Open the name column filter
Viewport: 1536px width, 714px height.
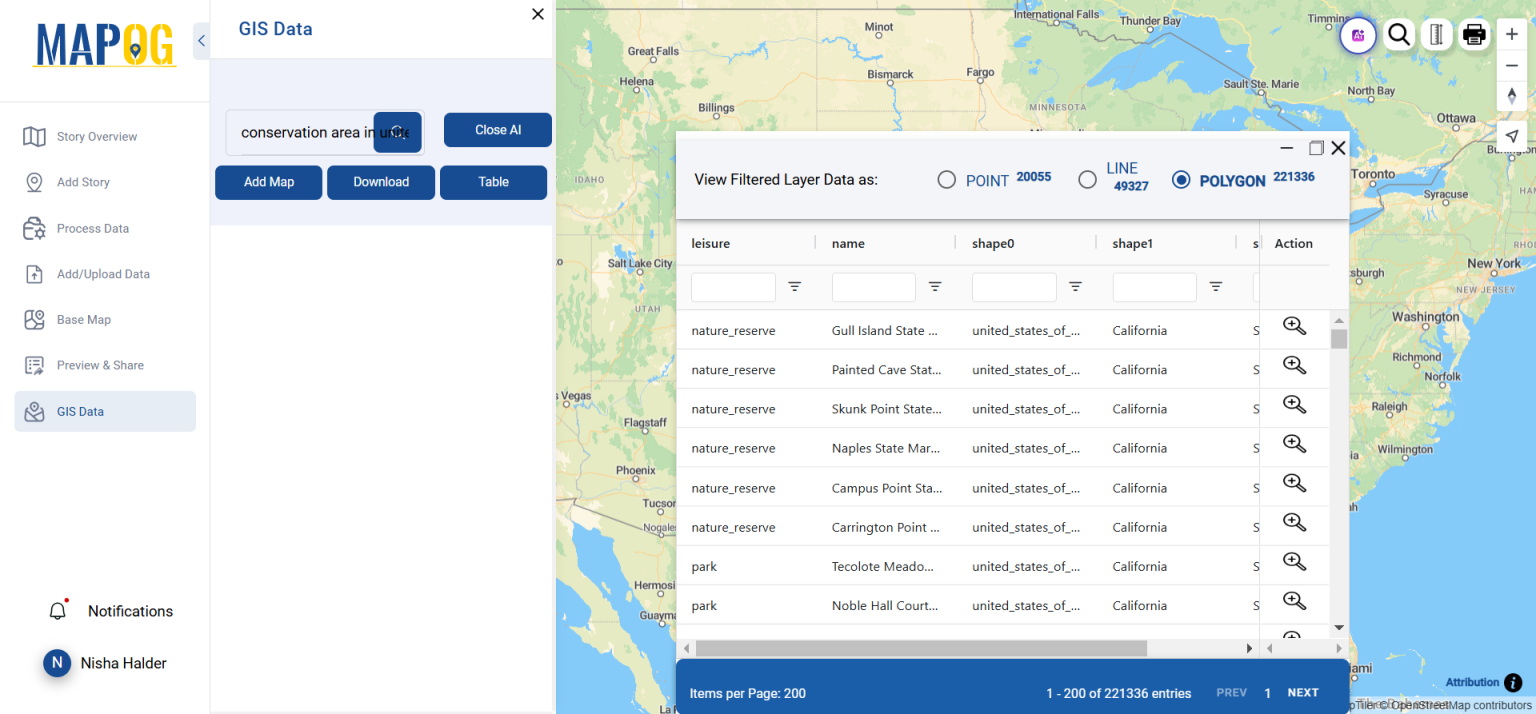point(935,287)
